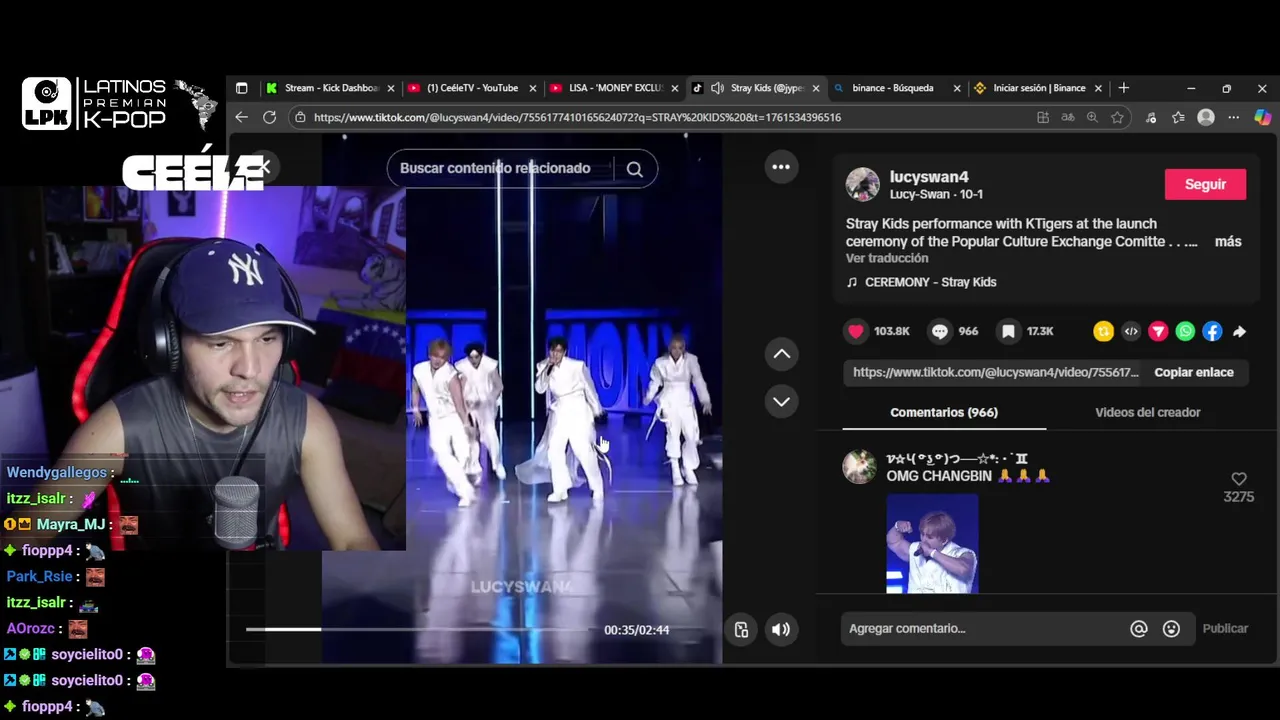This screenshot has height=720, width=1280.
Task: Open the favorites list icon in toolbar
Action: 1178,117
